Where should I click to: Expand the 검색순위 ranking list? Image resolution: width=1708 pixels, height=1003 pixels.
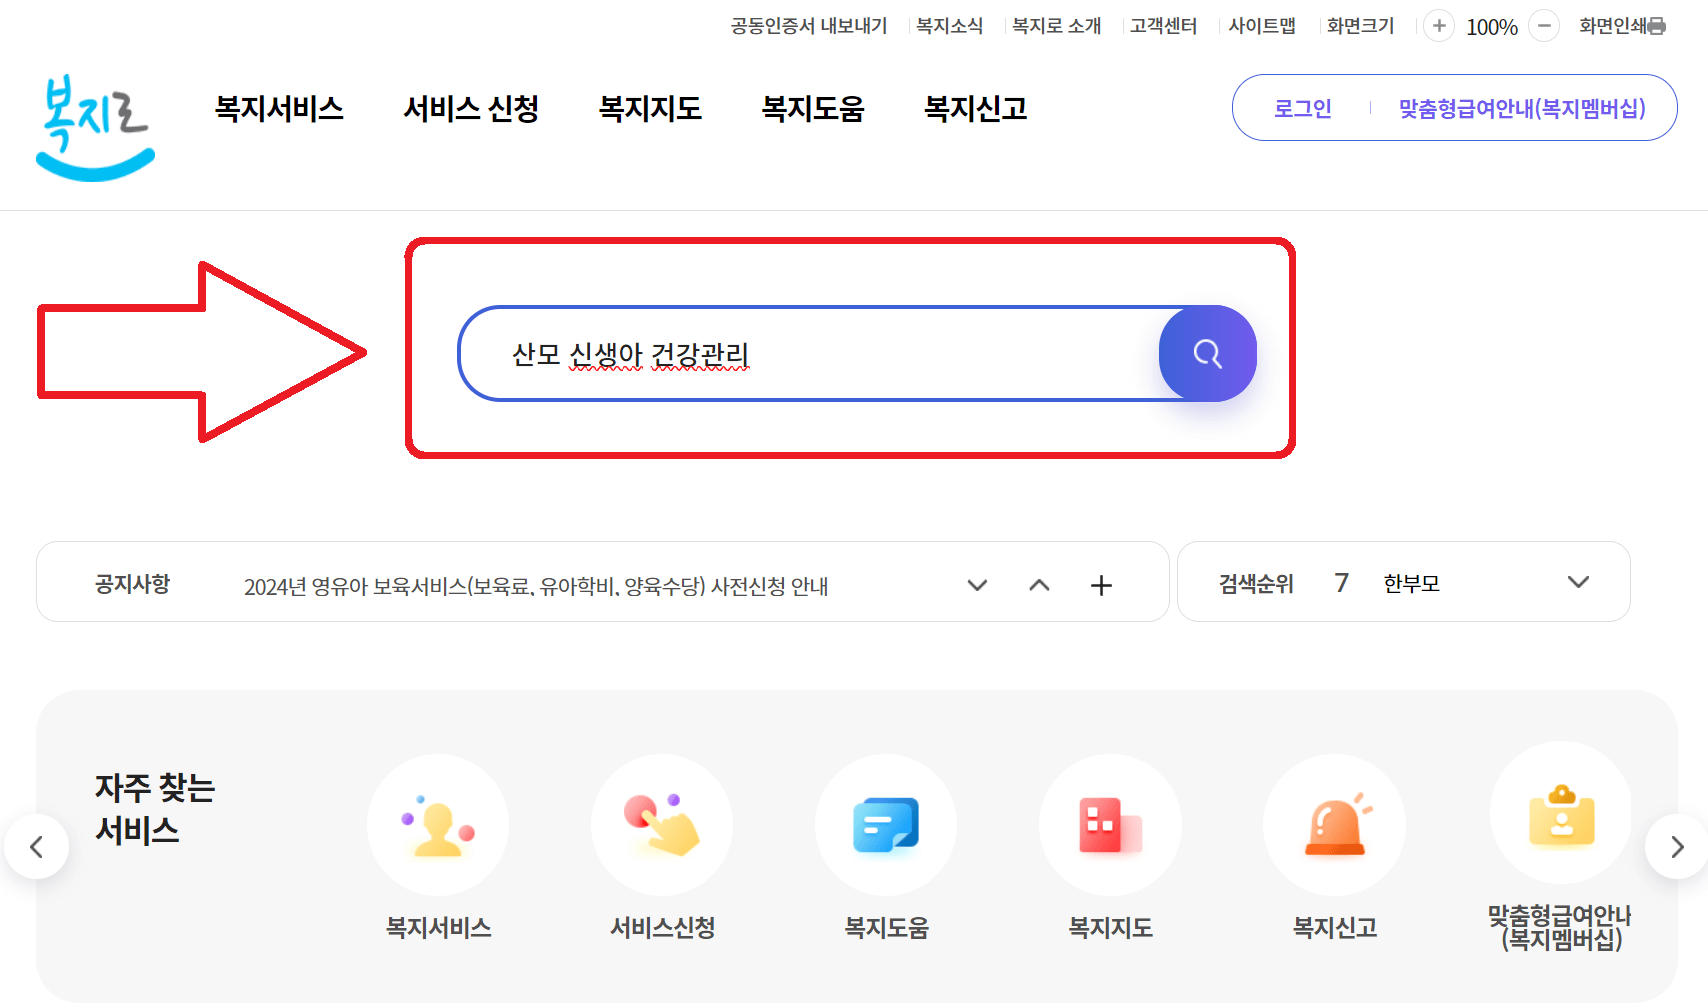(x=1578, y=581)
